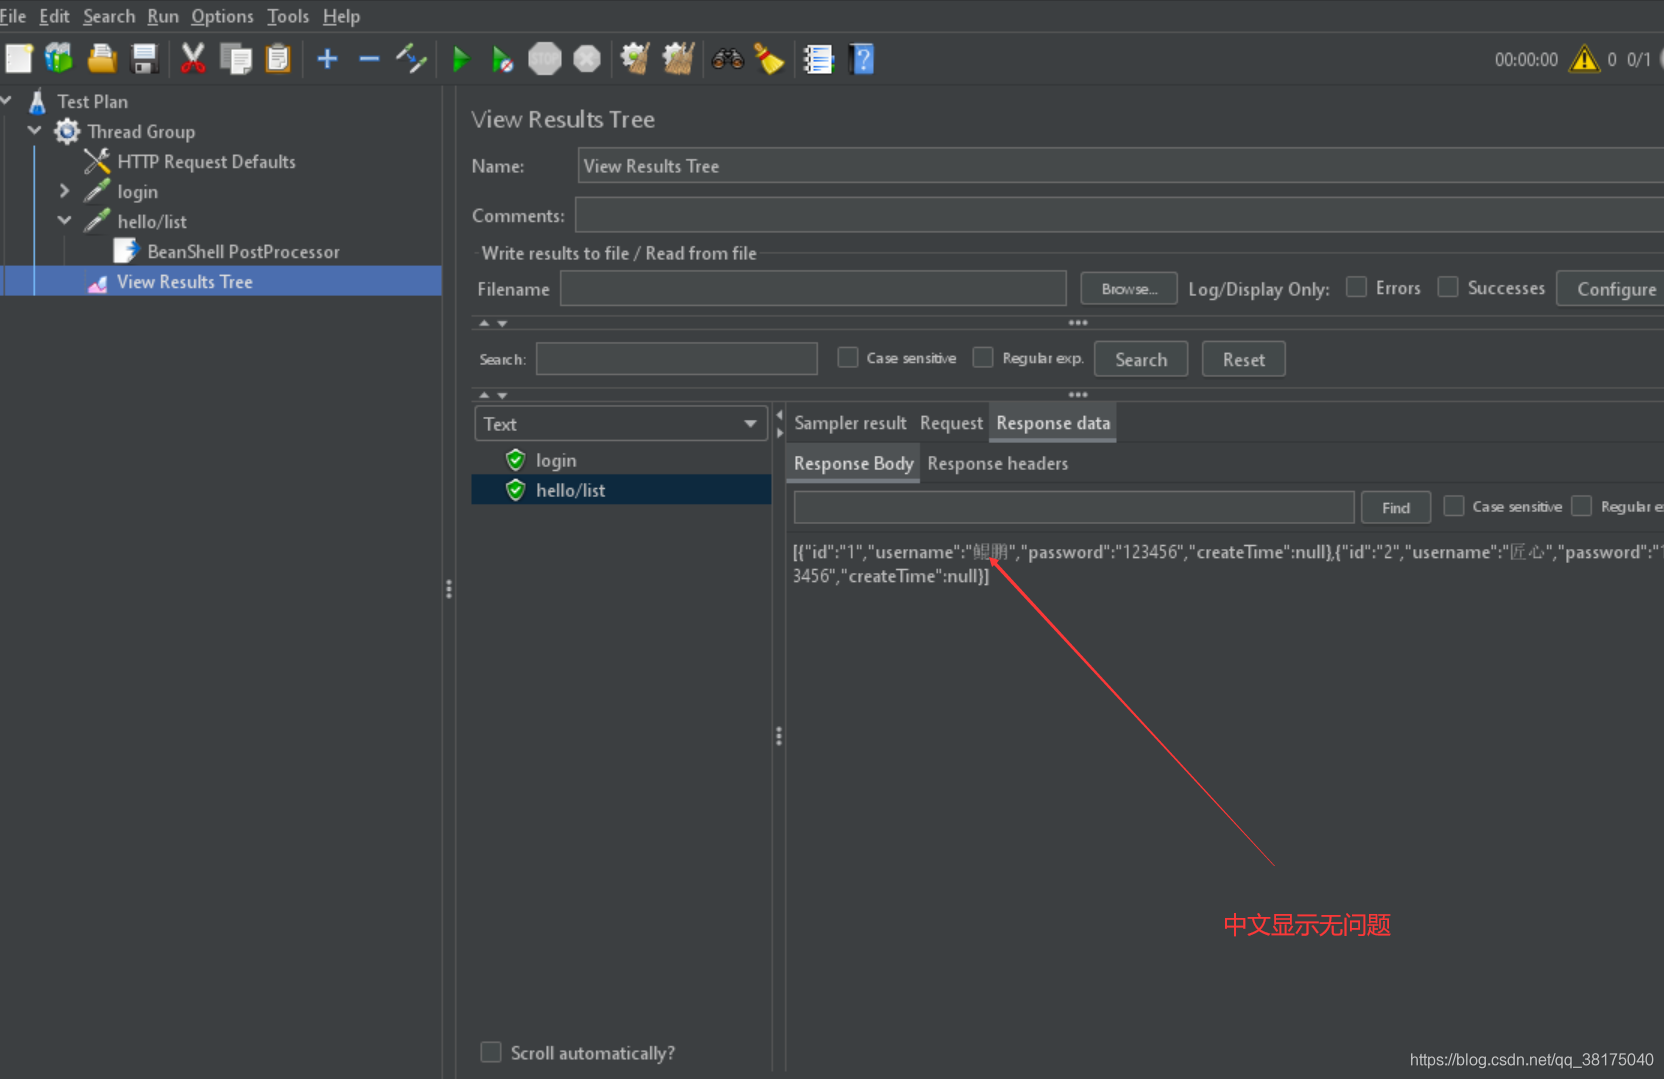Image resolution: width=1664 pixels, height=1079 pixels.
Task: Click the Expand all plus icon
Action: pyautogui.click(x=327, y=59)
